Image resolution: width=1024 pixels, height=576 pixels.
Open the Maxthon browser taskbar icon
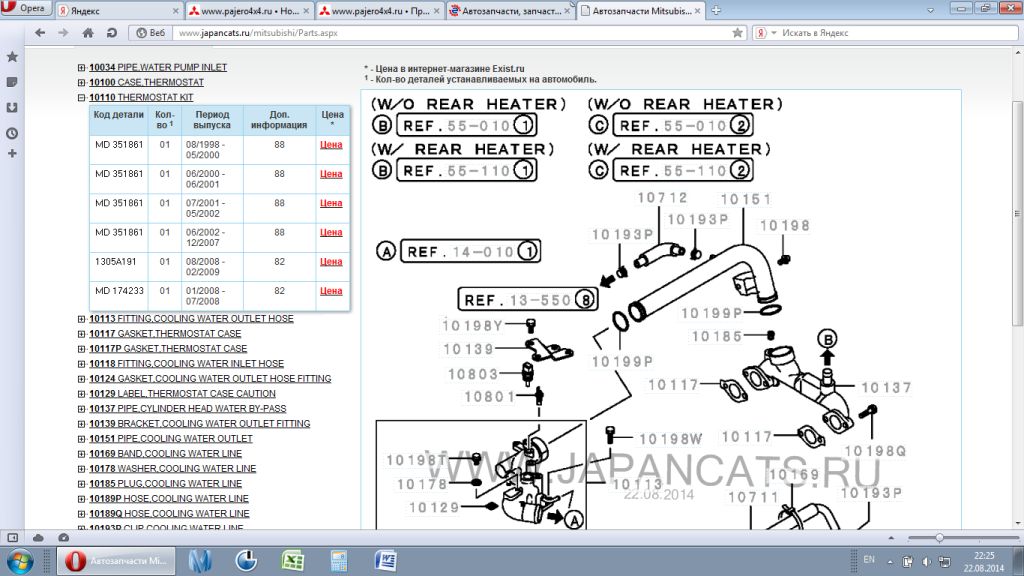[200, 560]
